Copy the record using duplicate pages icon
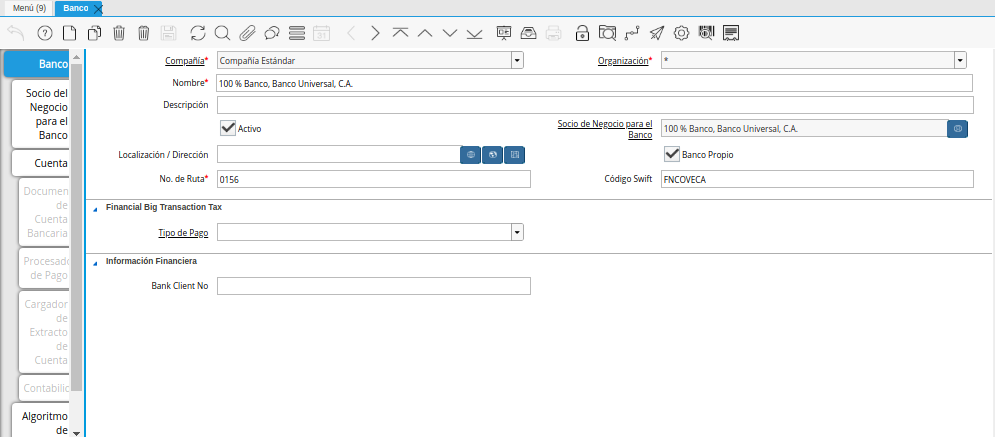Viewport: 995px width, 437px height. pyautogui.click(x=95, y=33)
